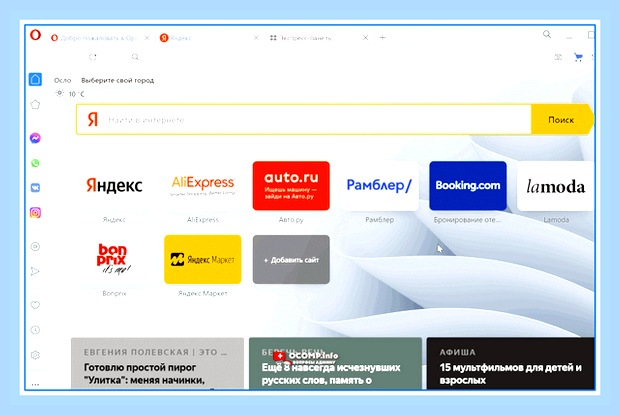The image size is (620, 415).
Task: Open the weather sun icon showing 10 °C
Action: (59, 93)
